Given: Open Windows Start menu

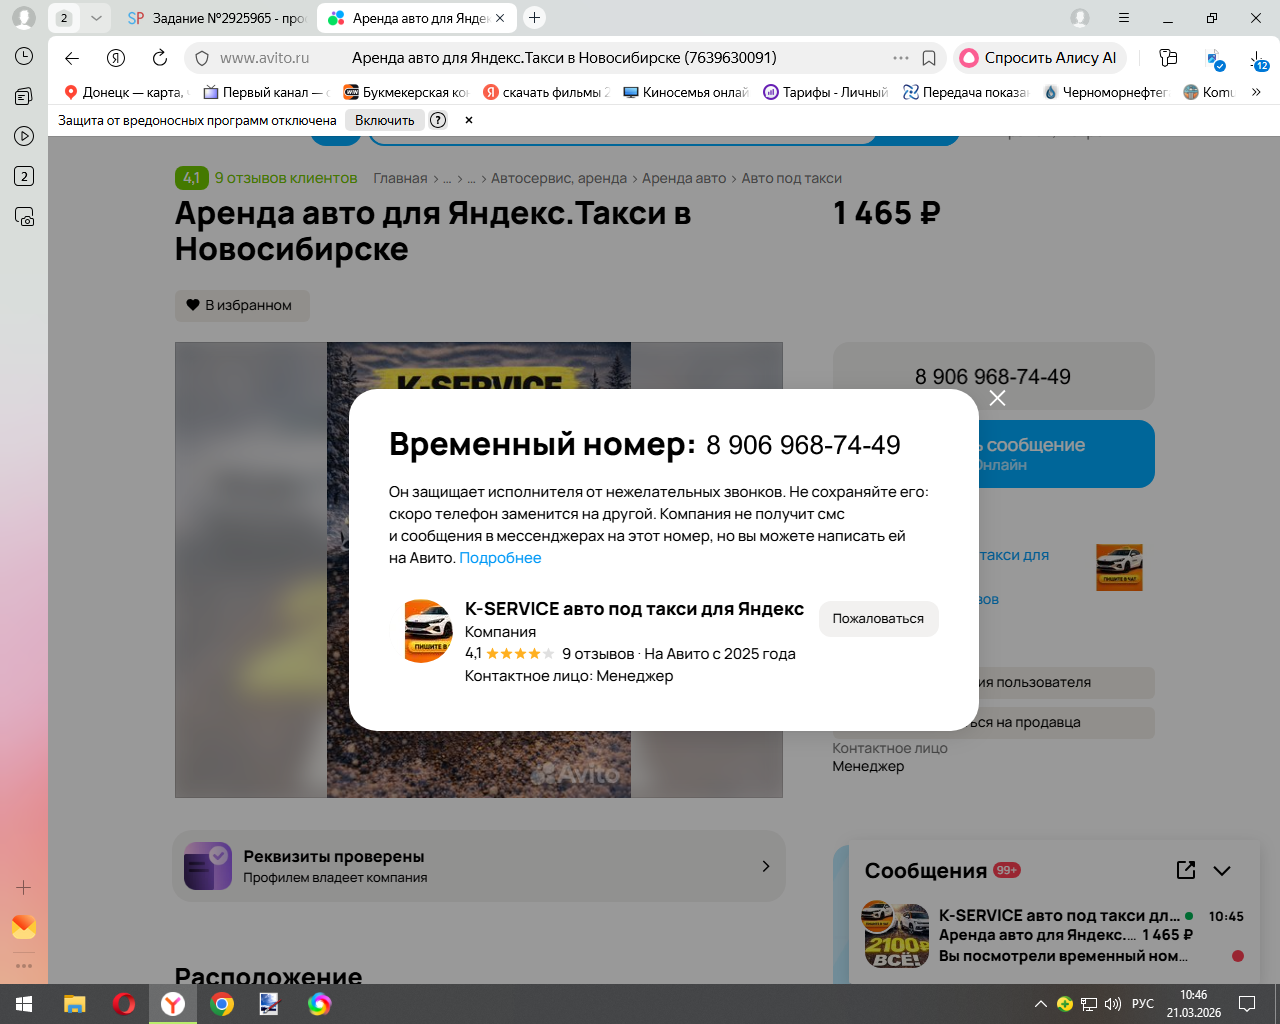Looking at the screenshot, I should pyautogui.click(x=24, y=1004).
